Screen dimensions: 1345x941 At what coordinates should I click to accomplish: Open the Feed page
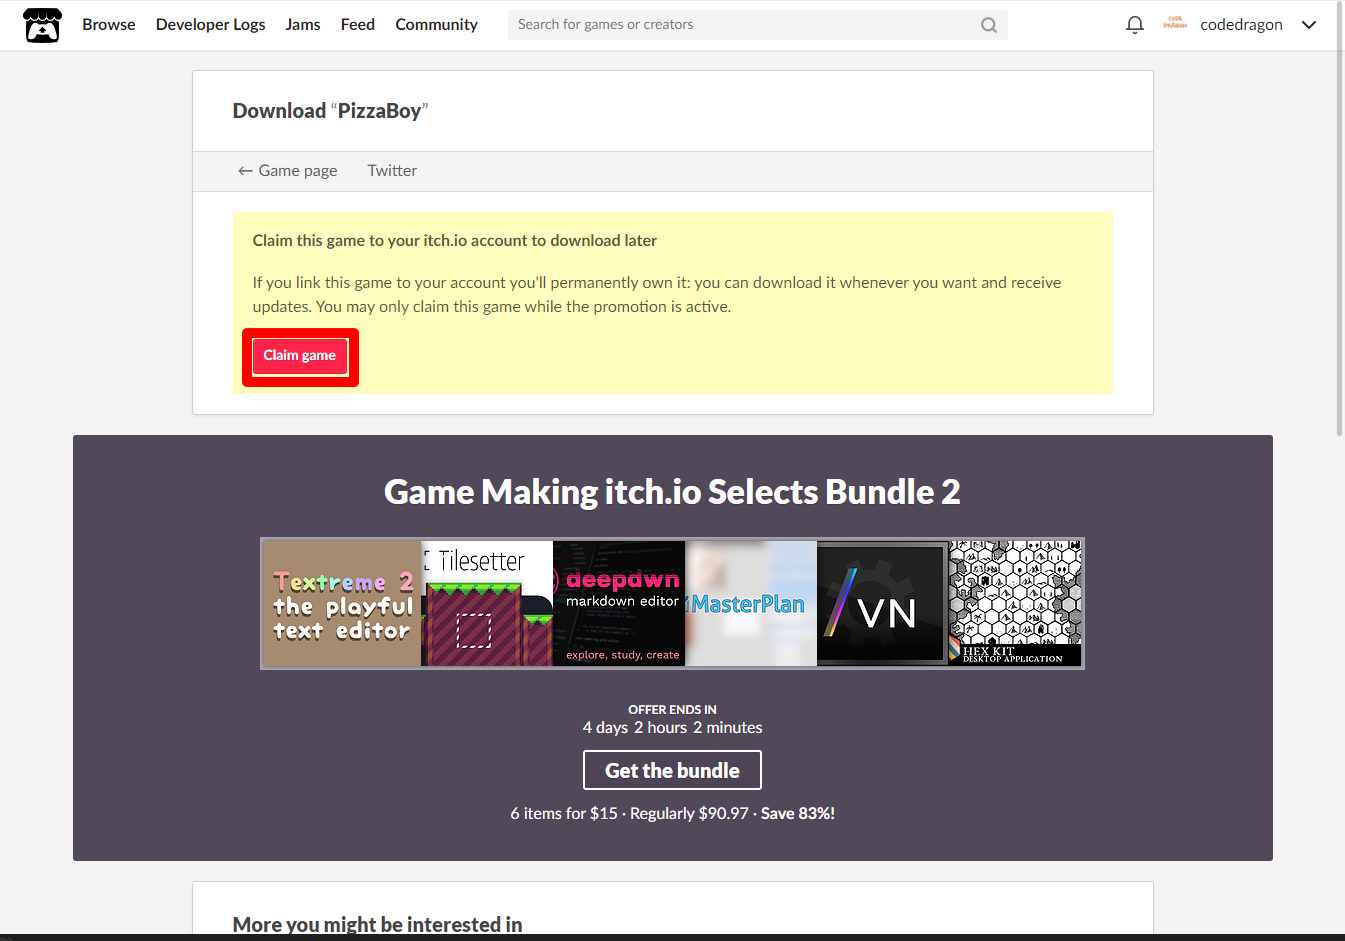[358, 25]
